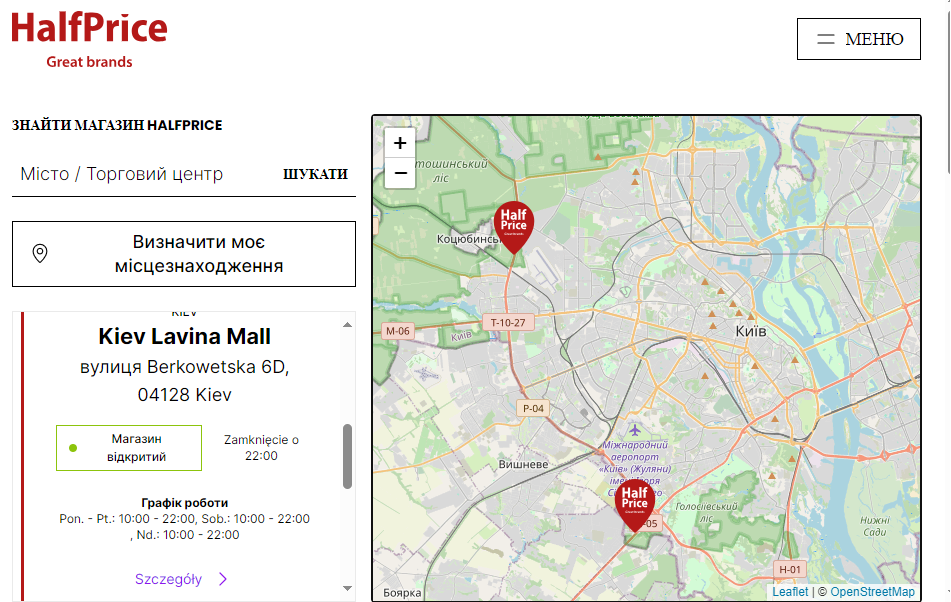Click the chevron arrow beside Szczegóły
Screen dimensions: 951x602
click(223, 579)
